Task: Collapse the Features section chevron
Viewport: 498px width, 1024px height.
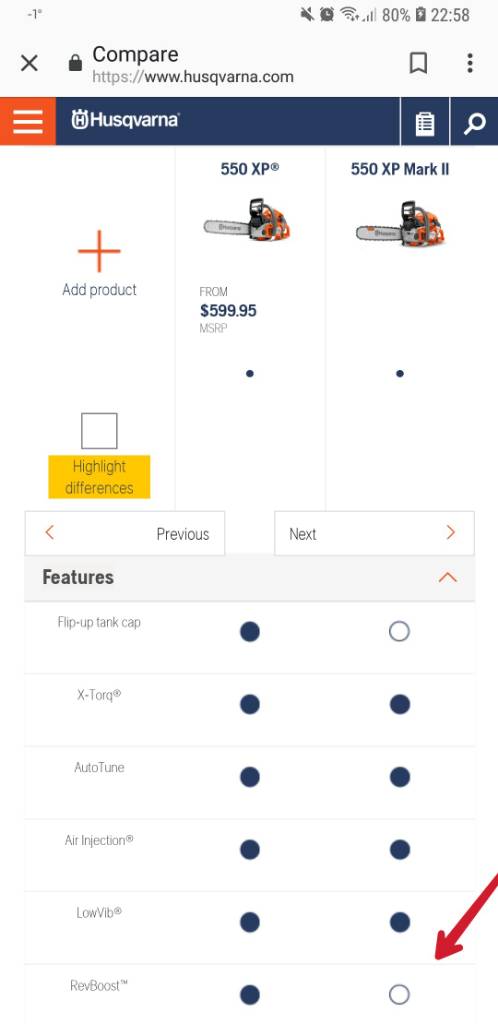Action: (x=448, y=577)
